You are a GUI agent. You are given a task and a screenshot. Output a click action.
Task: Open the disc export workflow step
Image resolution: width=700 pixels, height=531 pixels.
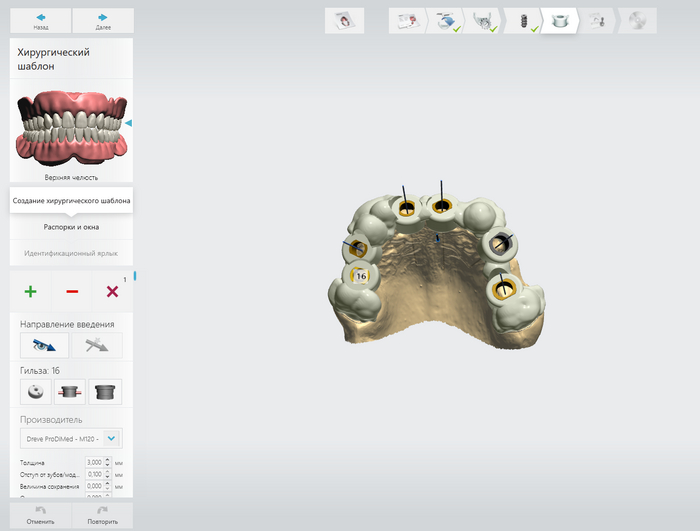[637, 21]
